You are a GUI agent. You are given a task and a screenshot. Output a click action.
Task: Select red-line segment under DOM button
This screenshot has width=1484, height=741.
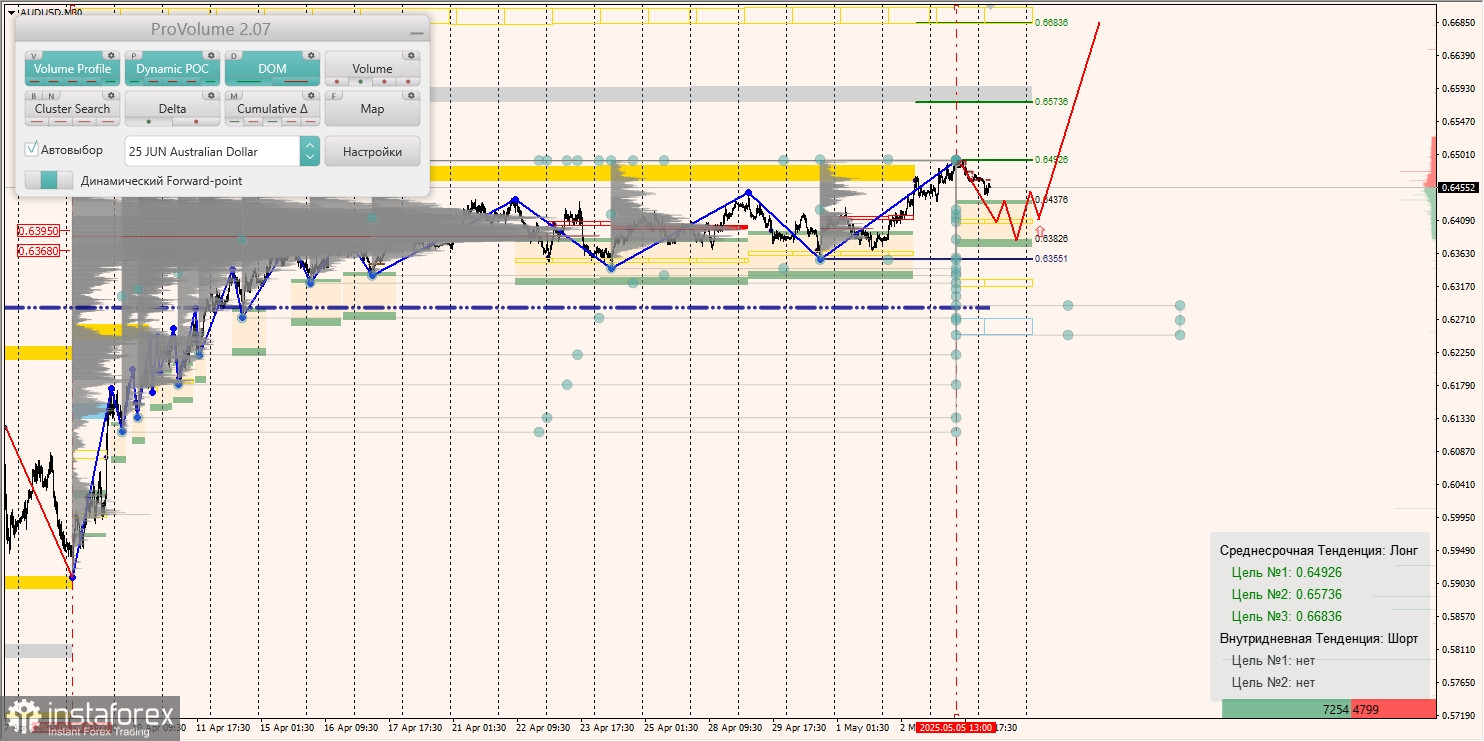coord(296,82)
